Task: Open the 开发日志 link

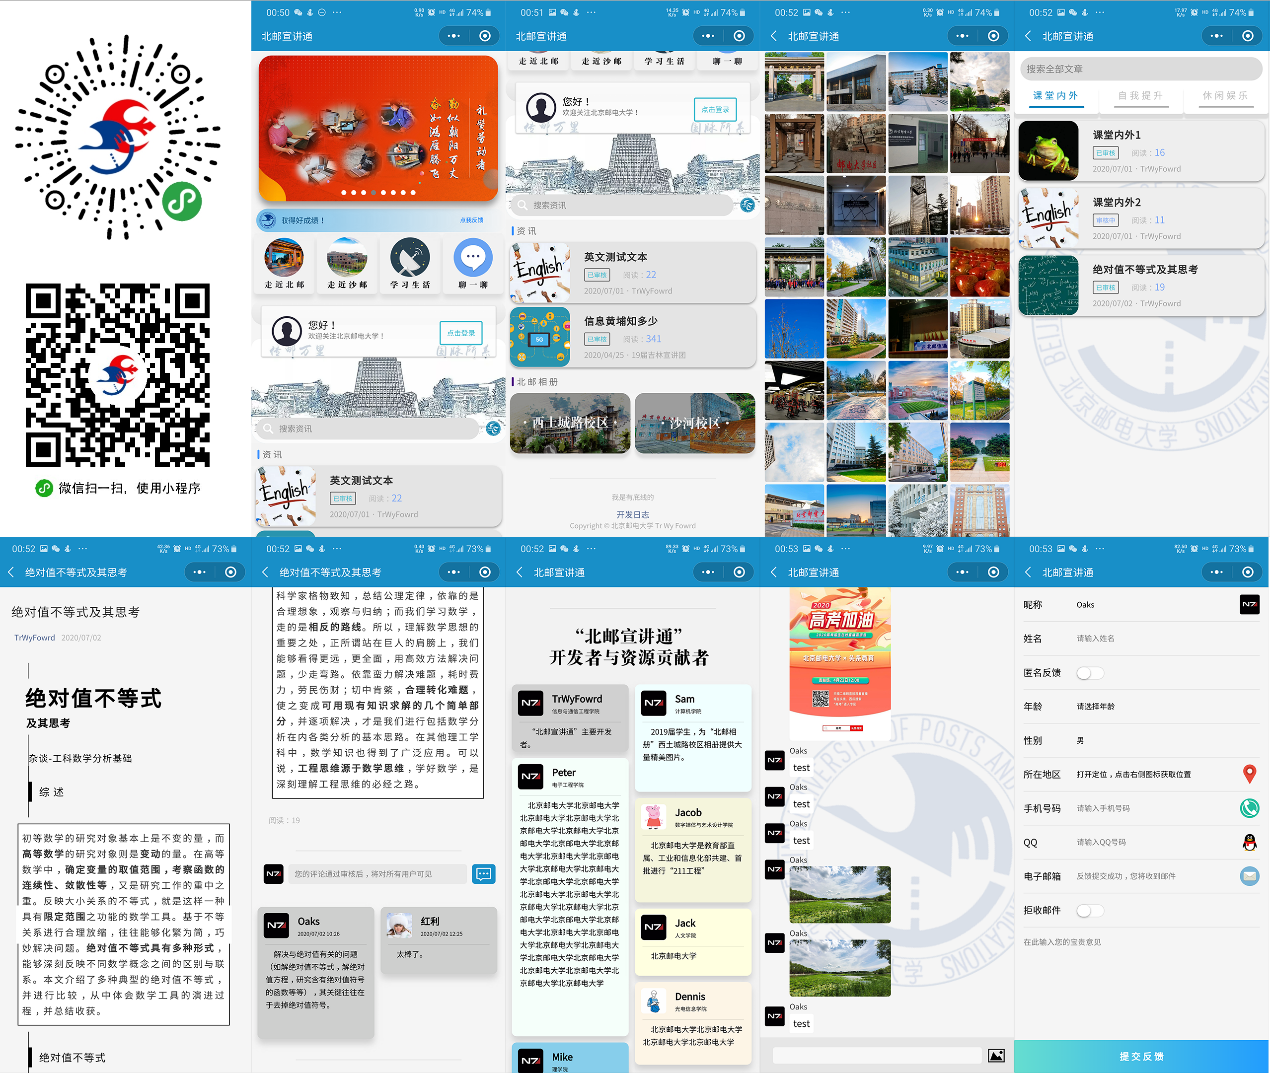Action: coord(633,514)
